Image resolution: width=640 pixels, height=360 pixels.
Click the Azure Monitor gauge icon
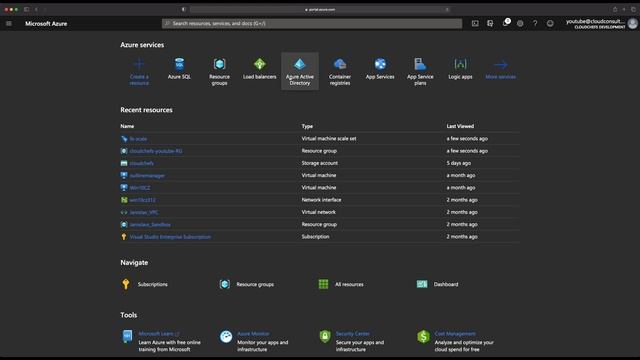tap(226, 336)
